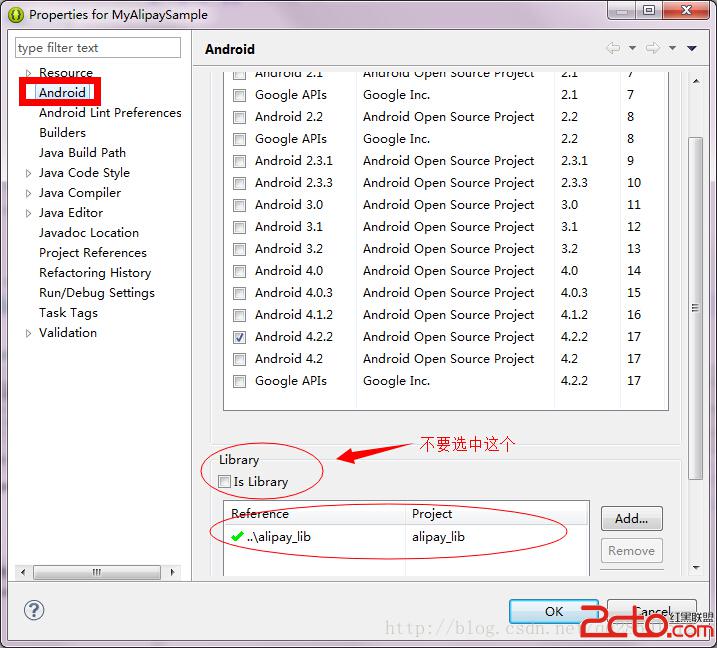Viewport: 717px width, 648px height.
Task: Click the back navigation arrow icon
Action: click(613, 48)
